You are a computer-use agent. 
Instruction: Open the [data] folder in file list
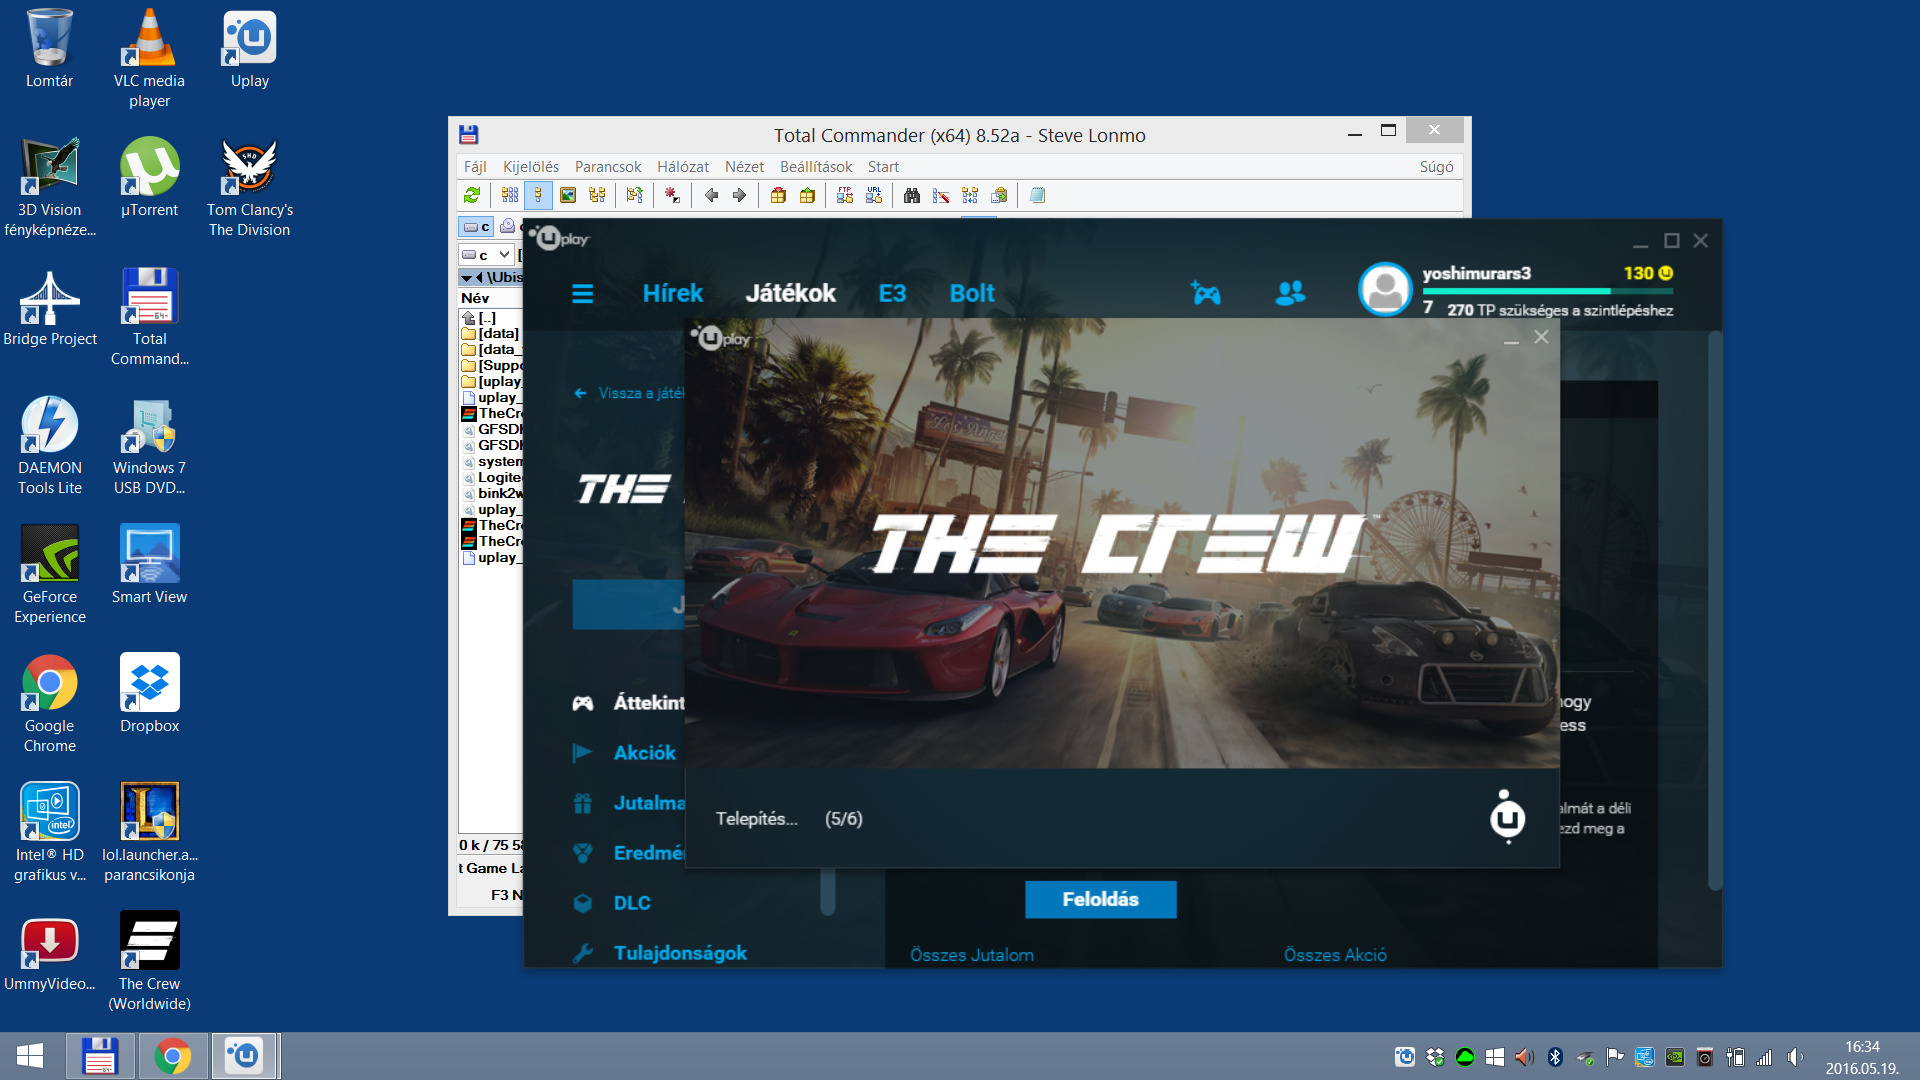click(497, 333)
